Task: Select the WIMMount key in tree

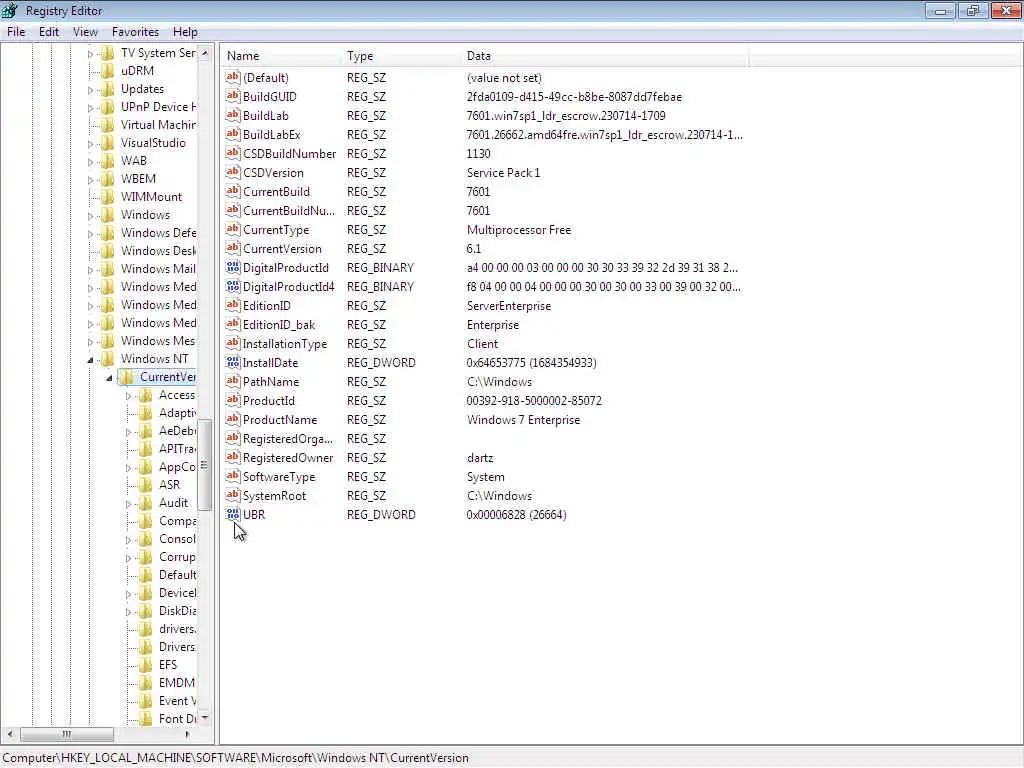Action: 152,197
